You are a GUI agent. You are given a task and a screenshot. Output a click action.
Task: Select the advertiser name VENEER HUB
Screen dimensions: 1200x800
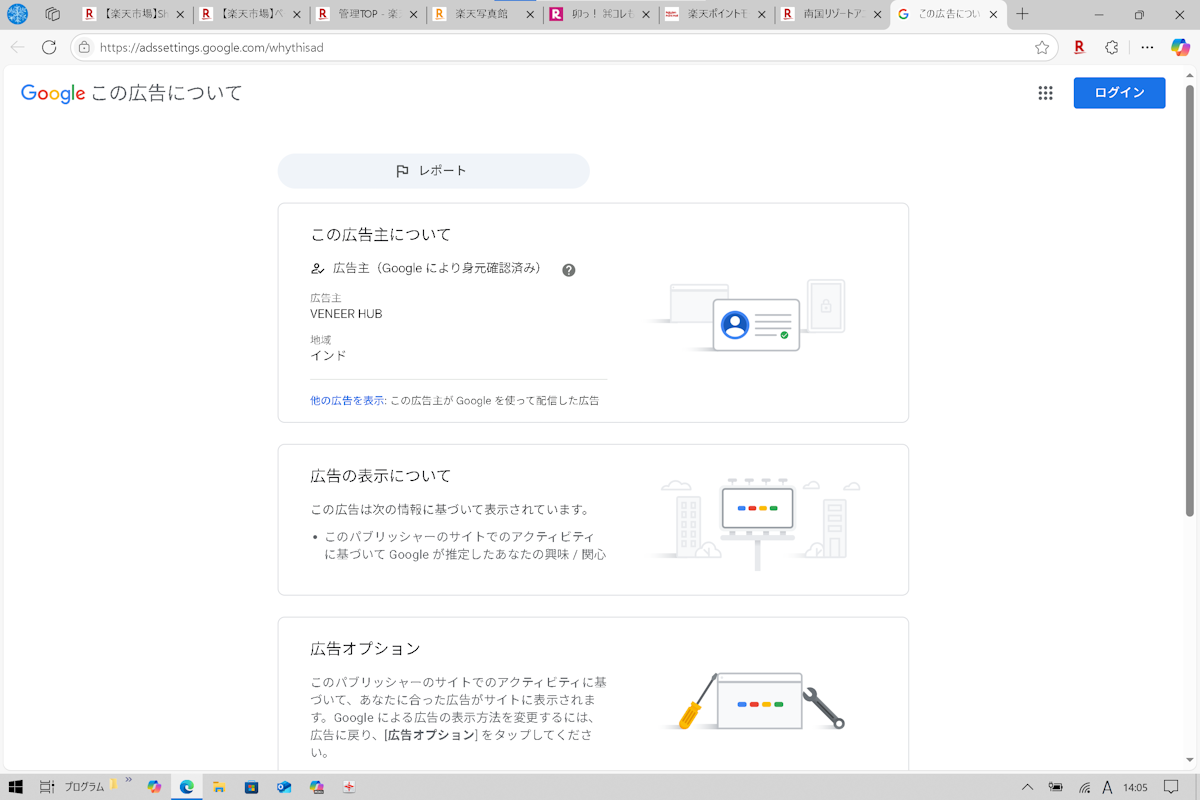346,314
